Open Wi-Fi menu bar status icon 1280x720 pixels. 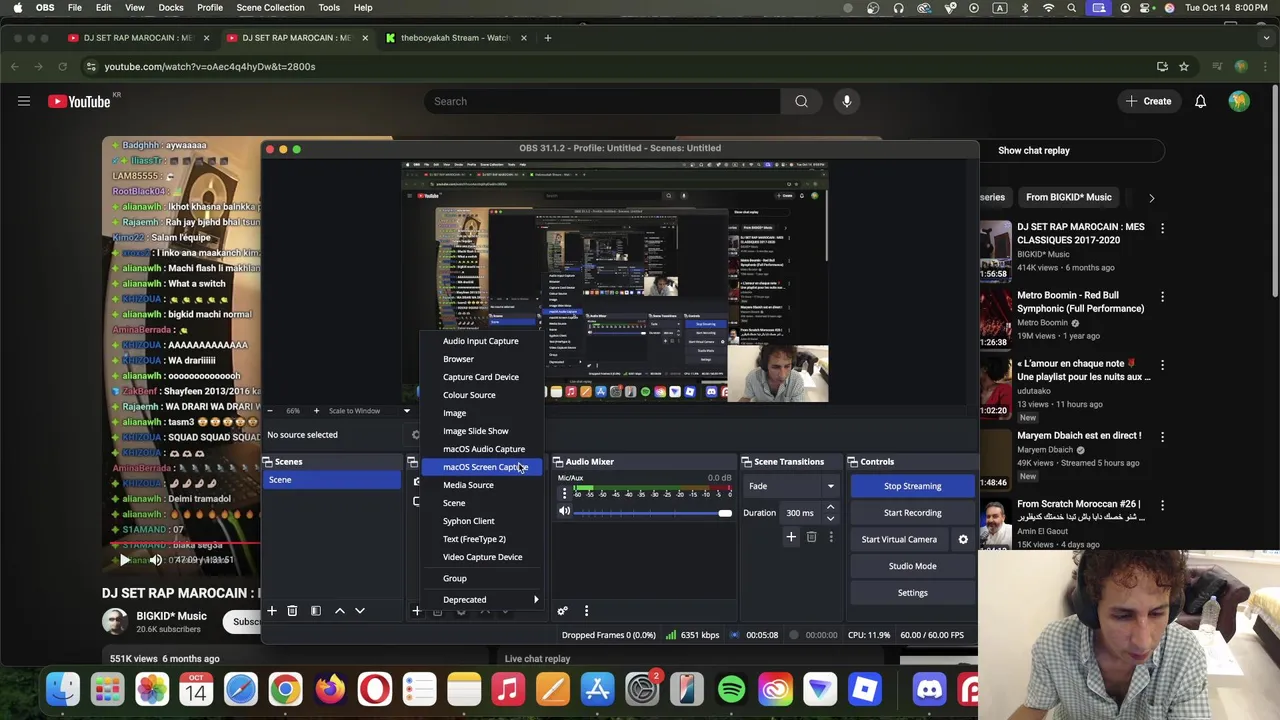(1048, 8)
